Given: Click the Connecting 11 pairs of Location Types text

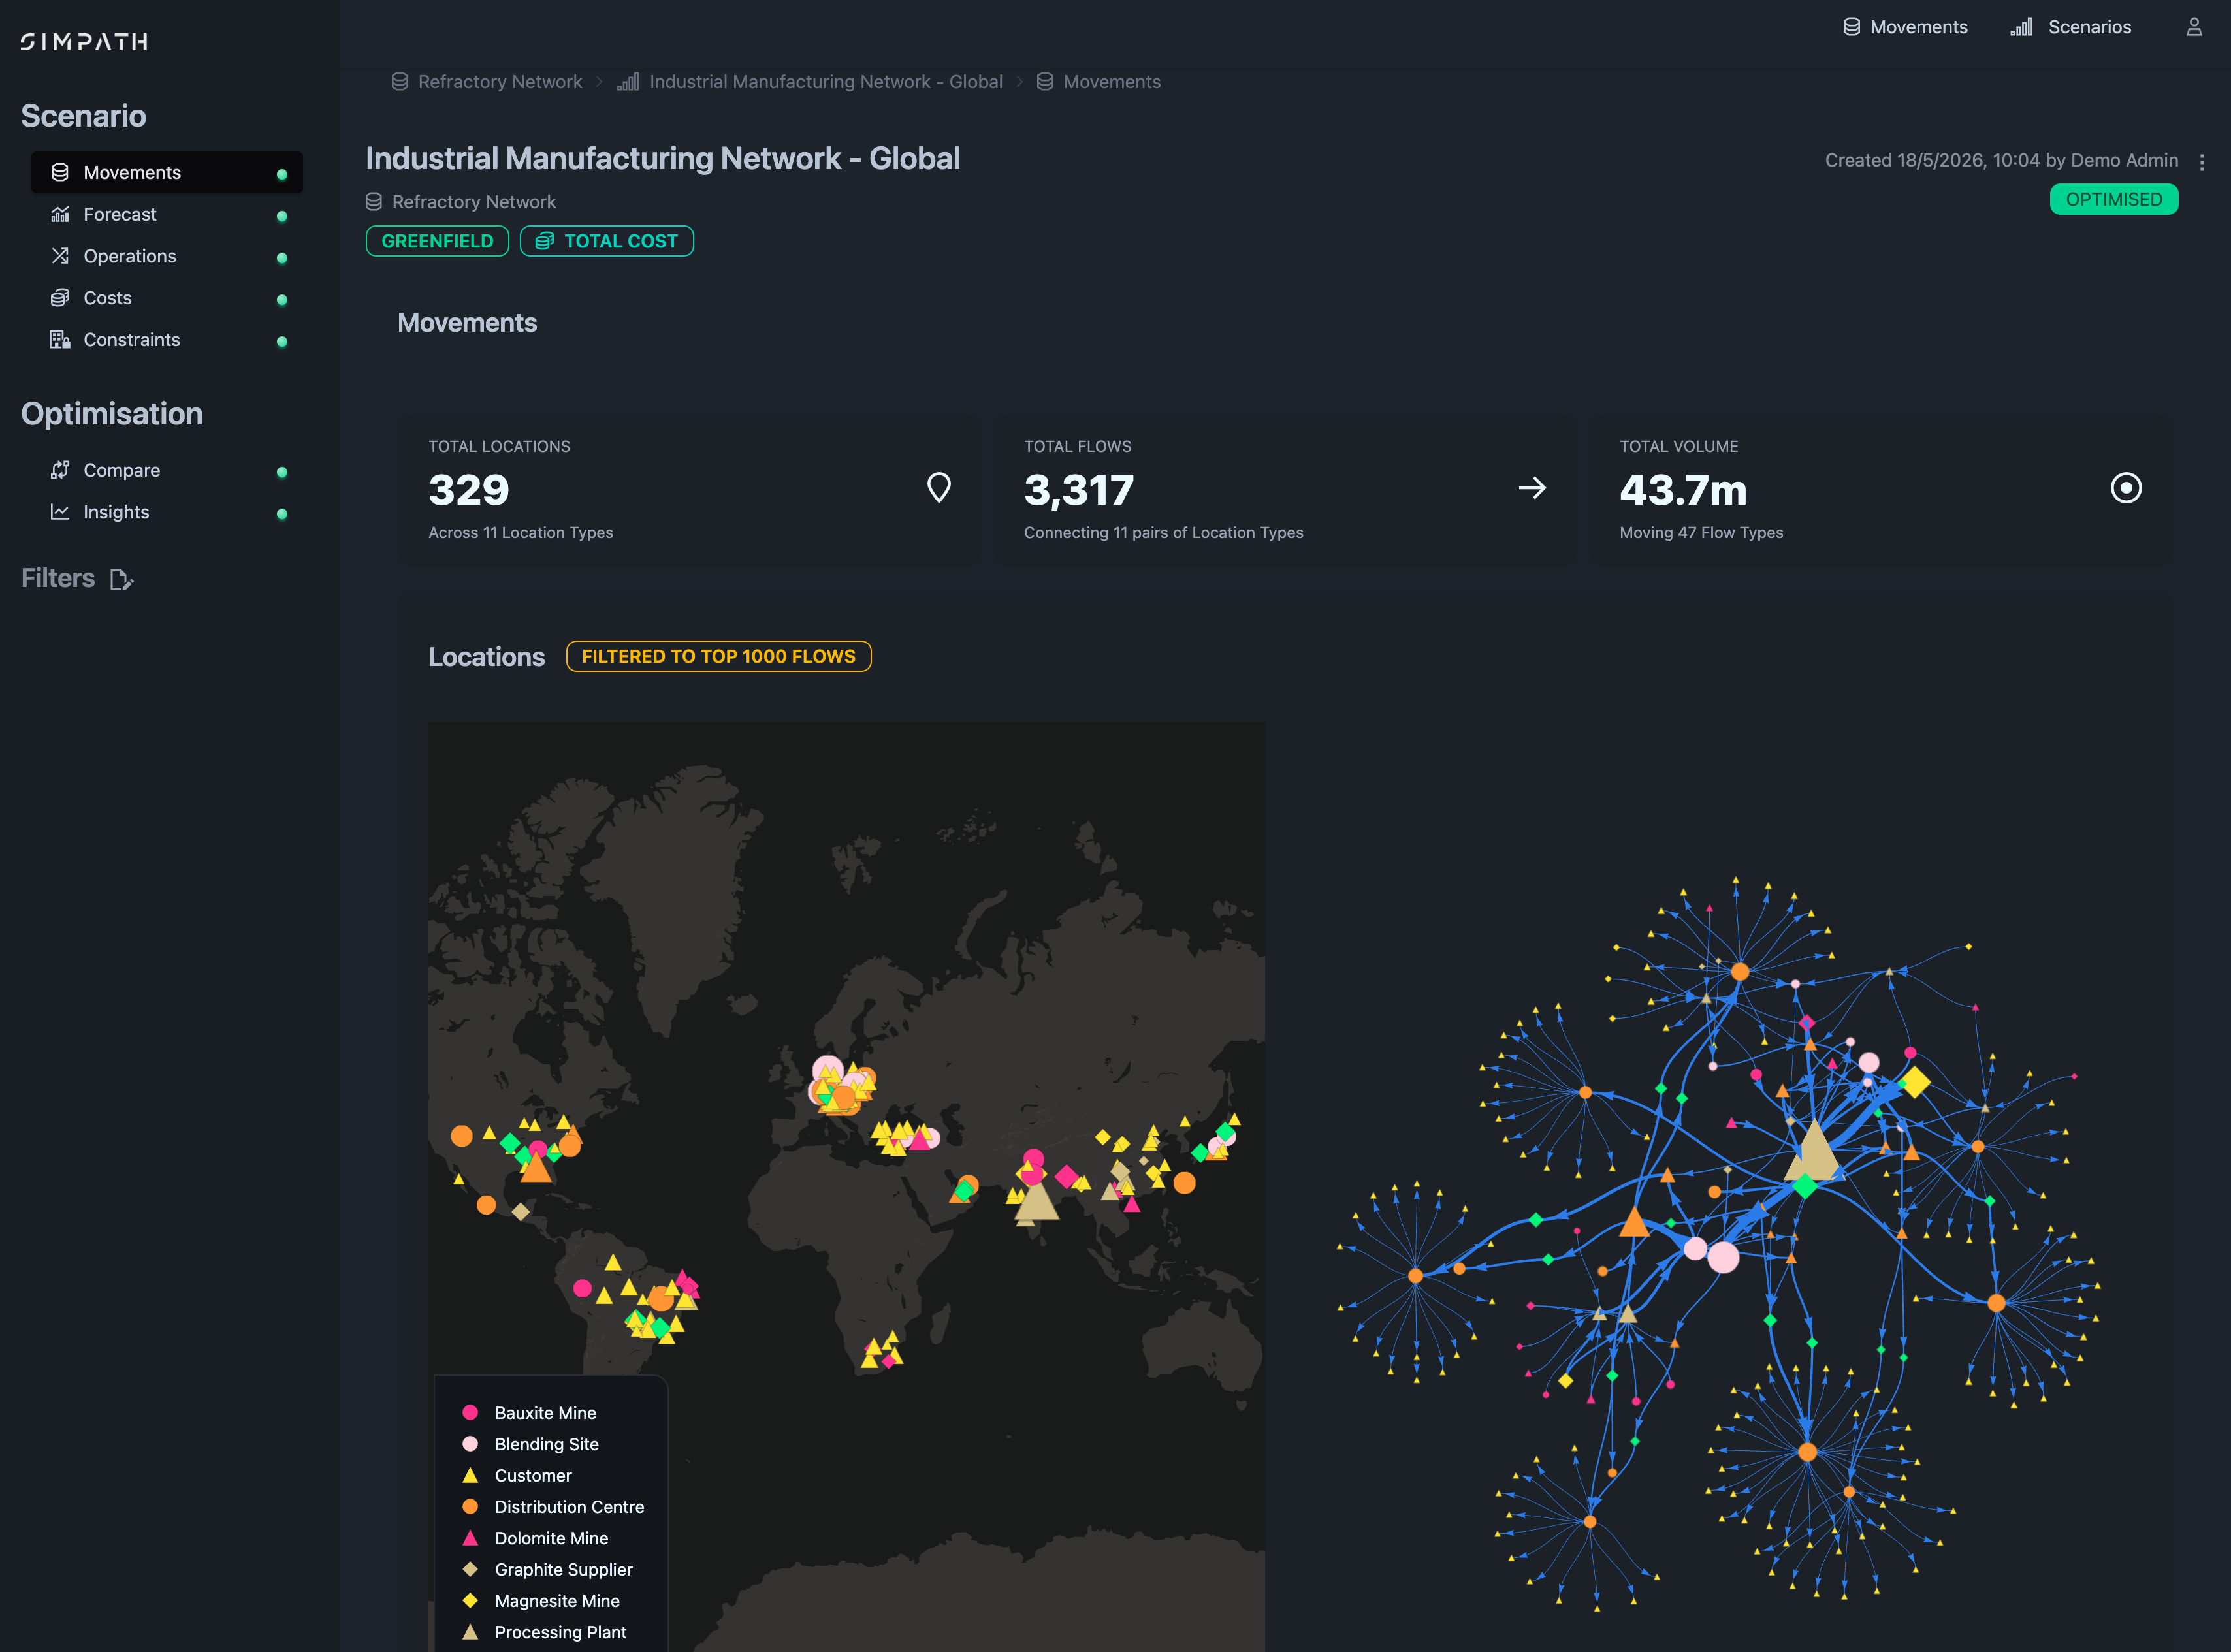Looking at the screenshot, I should pos(1164,533).
